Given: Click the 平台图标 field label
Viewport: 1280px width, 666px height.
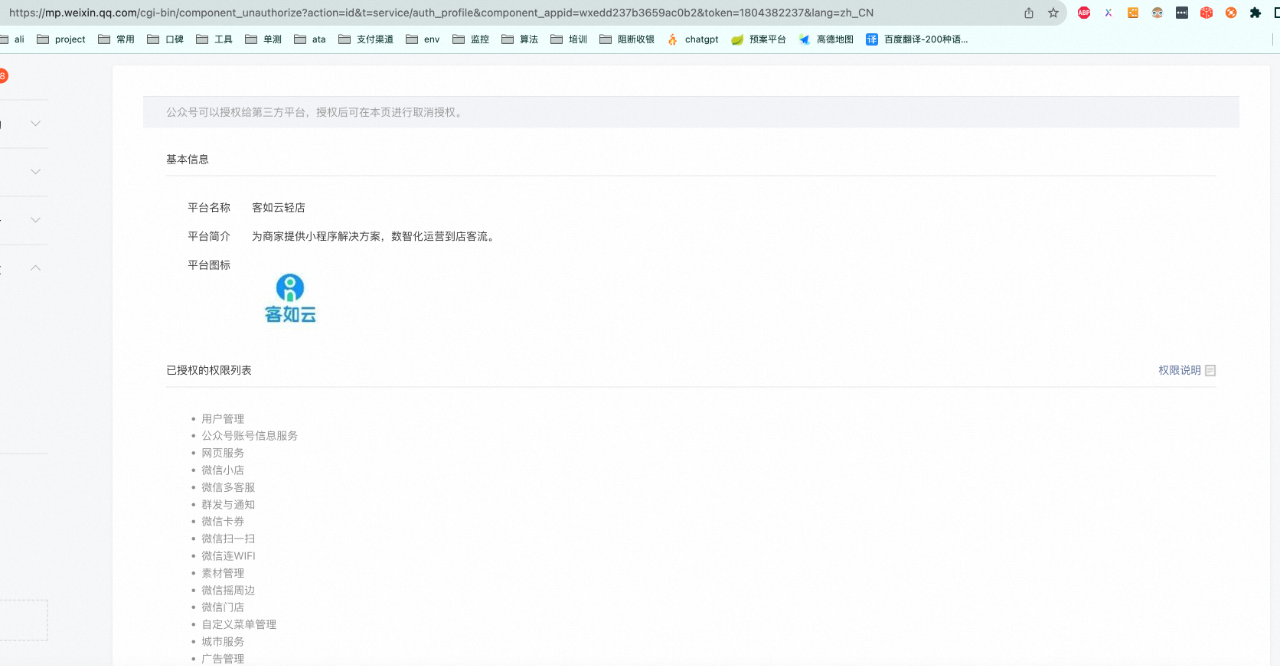Looking at the screenshot, I should [209, 266].
